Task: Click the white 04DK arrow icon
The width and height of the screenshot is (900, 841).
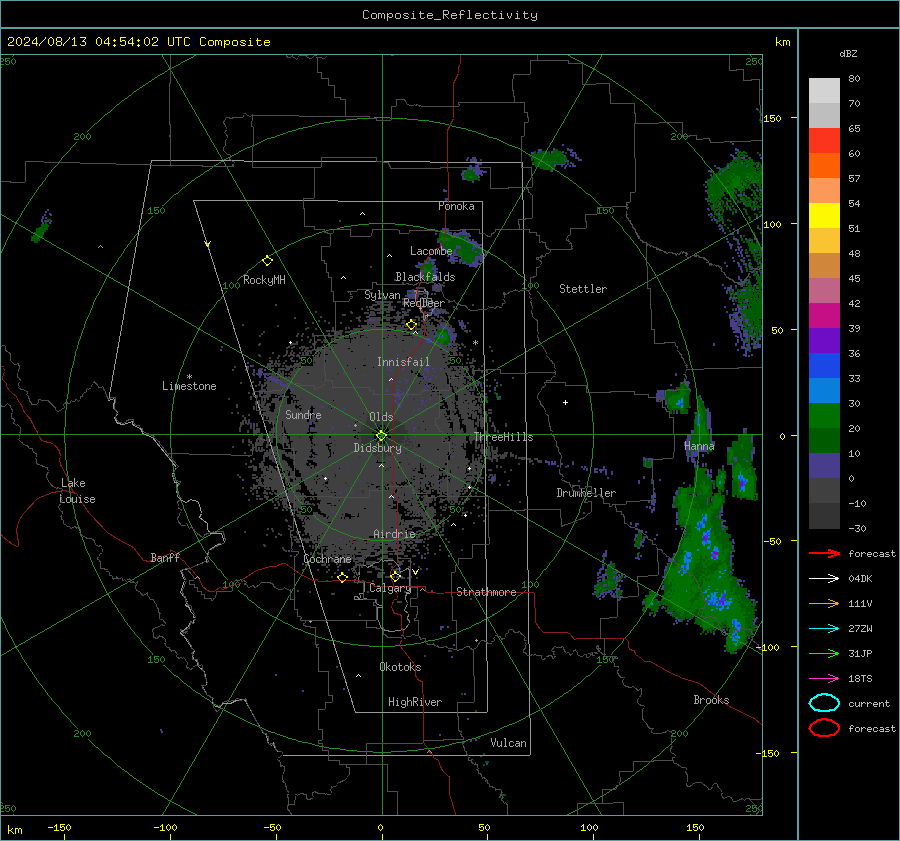Action: pos(824,578)
